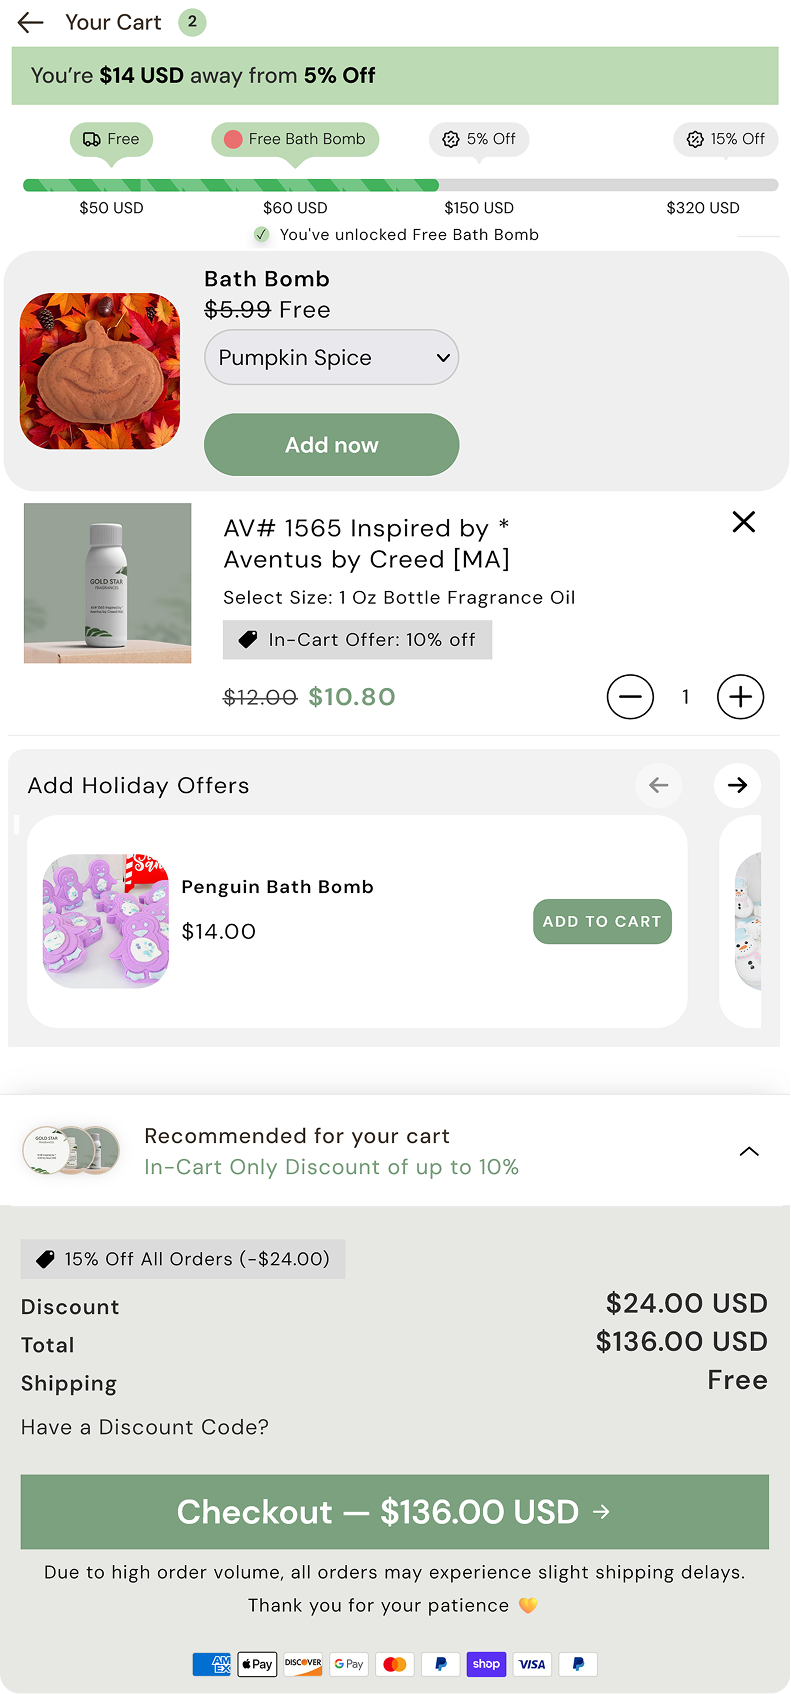Click the rewards progress bar
This screenshot has width=791, height=1694.
point(400,185)
